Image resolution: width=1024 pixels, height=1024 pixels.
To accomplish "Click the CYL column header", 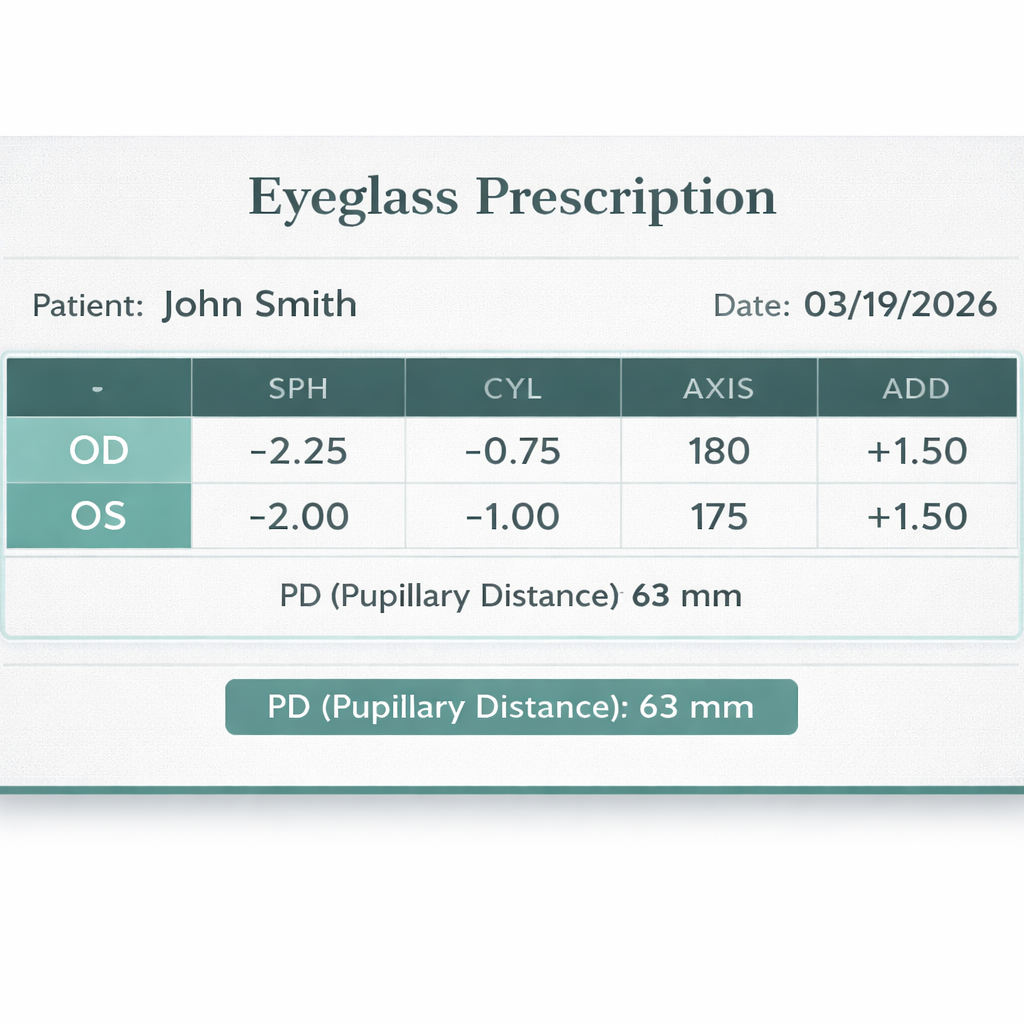I will tap(513, 389).
